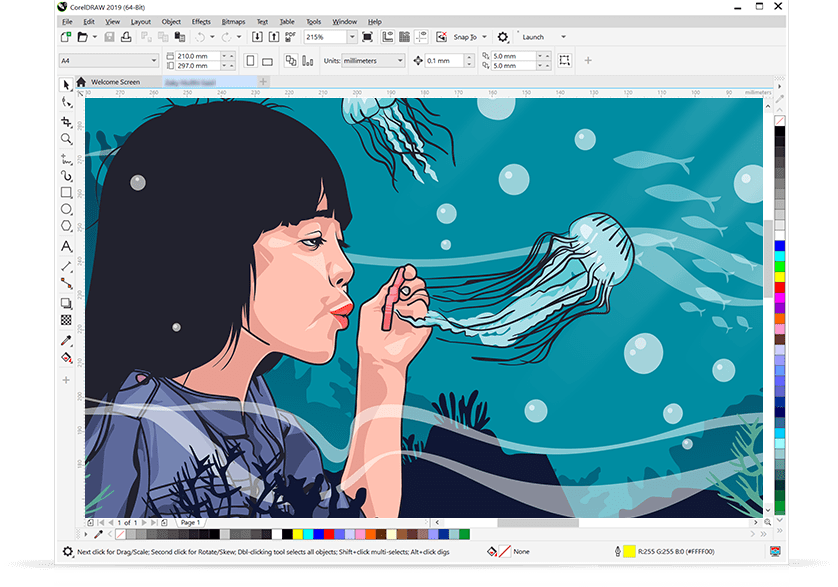Click the Launch button
Image resolution: width=838 pixels, height=587 pixels.
click(x=533, y=37)
